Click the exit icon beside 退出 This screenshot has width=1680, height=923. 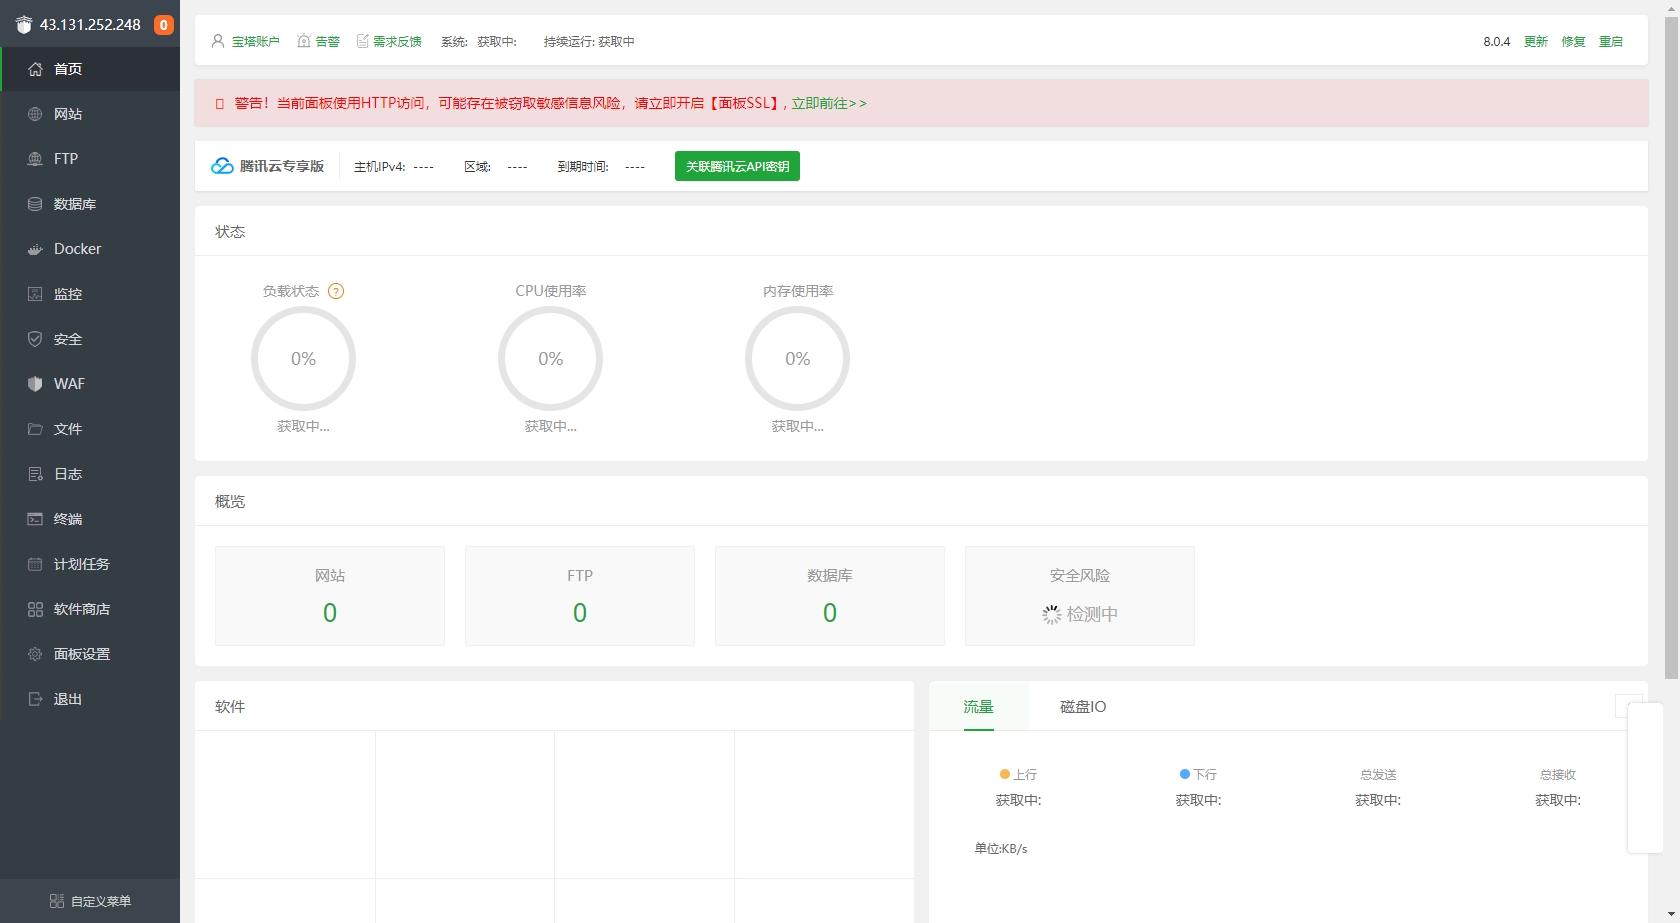pos(35,699)
